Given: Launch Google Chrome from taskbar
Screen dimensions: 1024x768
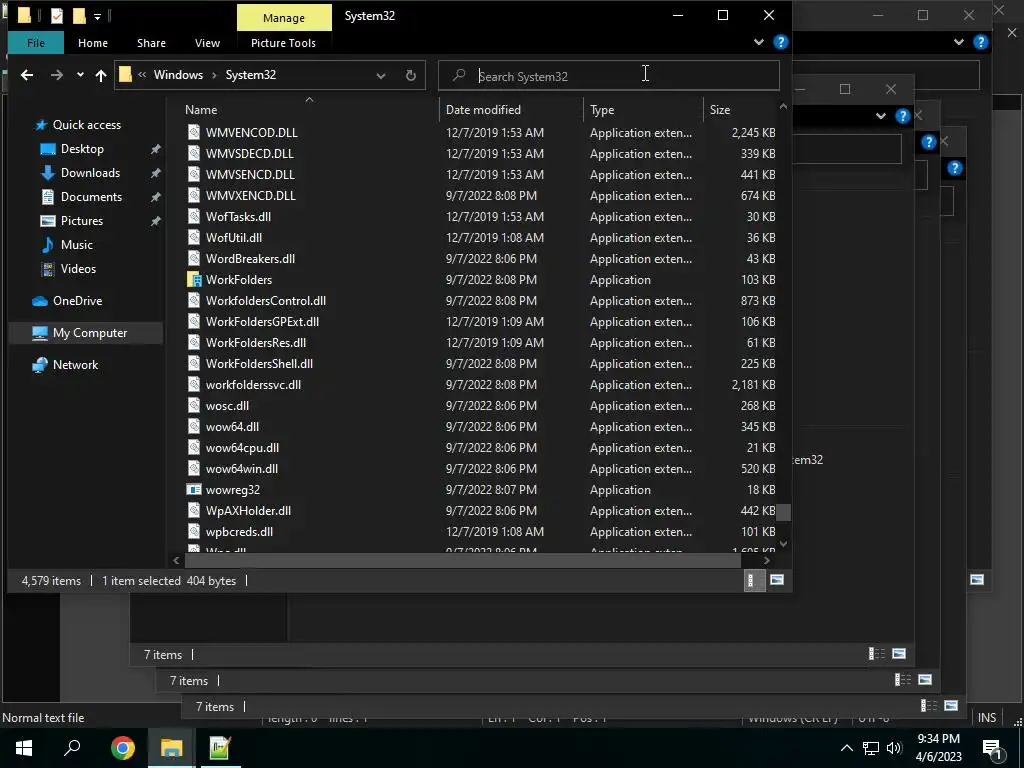Looking at the screenshot, I should pos(123,748).
